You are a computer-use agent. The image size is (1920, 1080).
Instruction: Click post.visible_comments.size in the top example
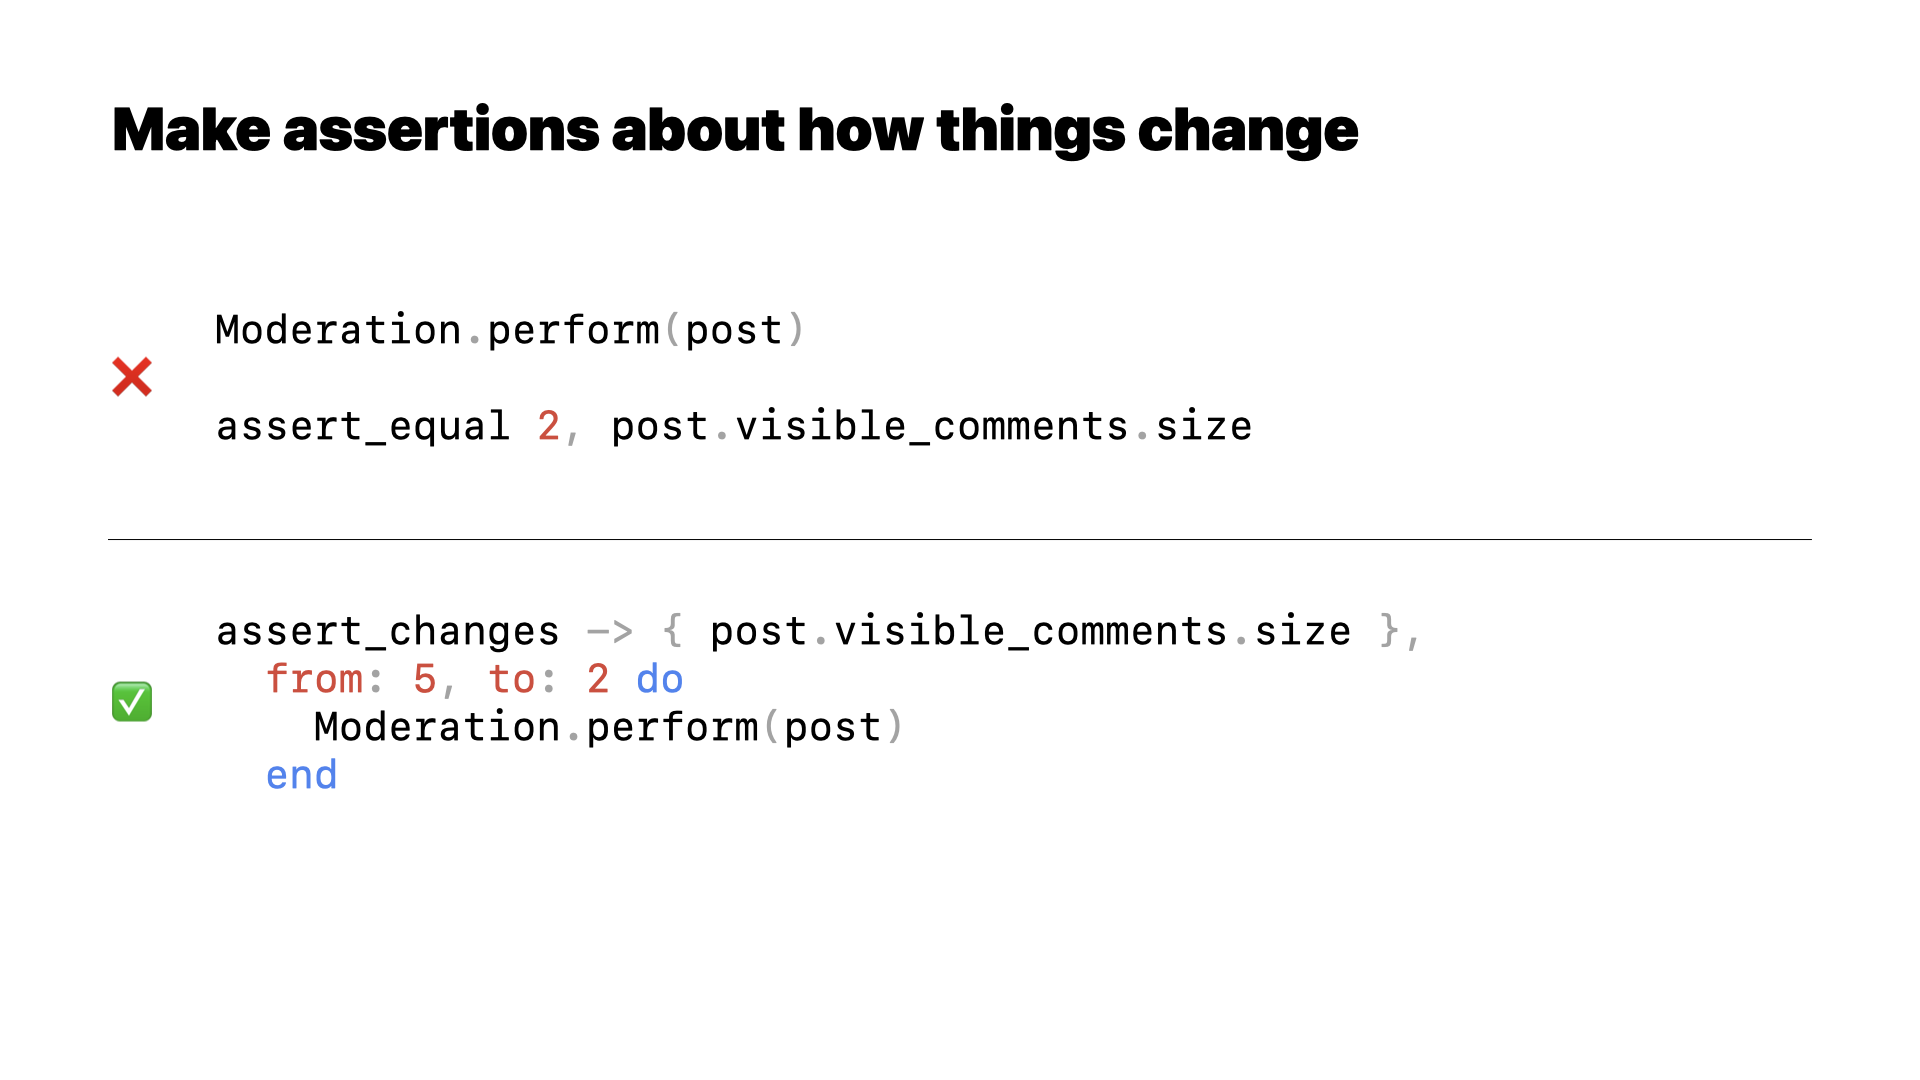(x=931, y=427)
